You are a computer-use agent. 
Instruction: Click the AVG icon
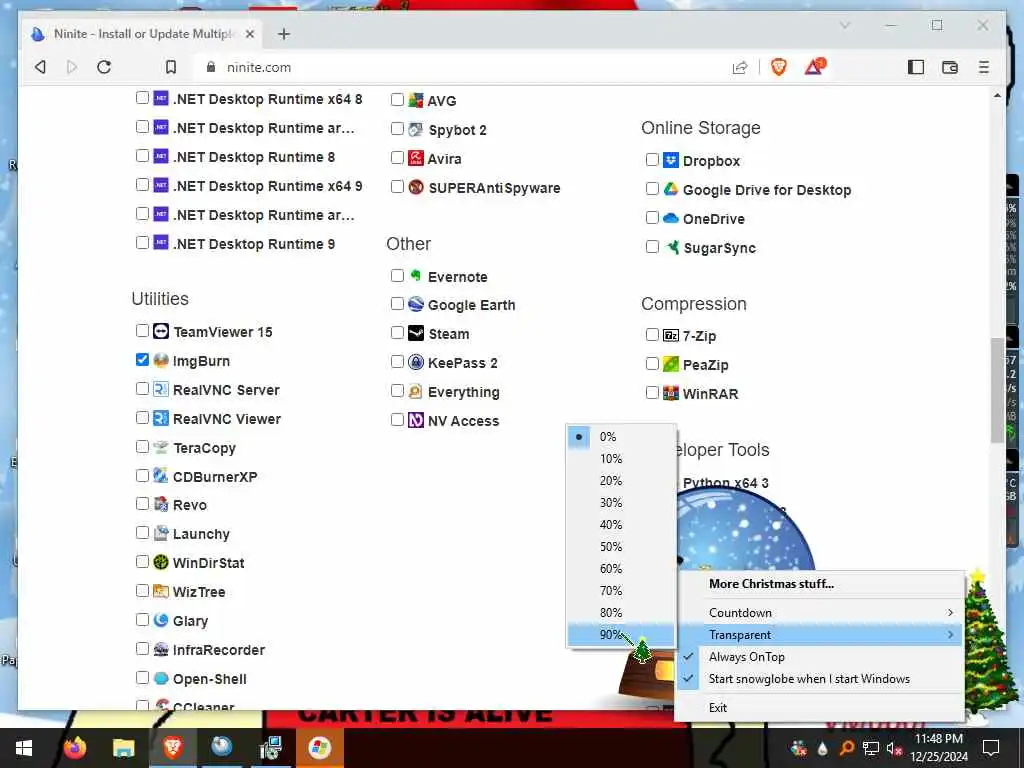tap(416, 100)
